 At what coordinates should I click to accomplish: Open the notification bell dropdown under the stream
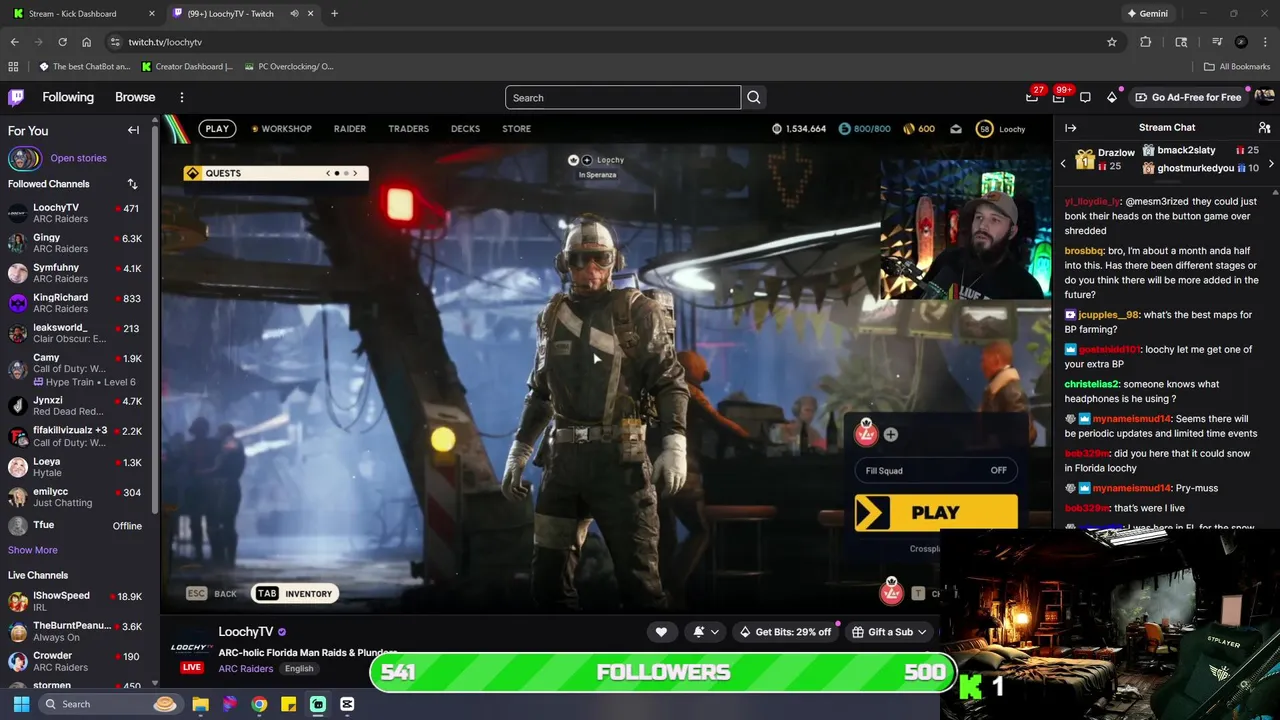[x=706, y=632]
